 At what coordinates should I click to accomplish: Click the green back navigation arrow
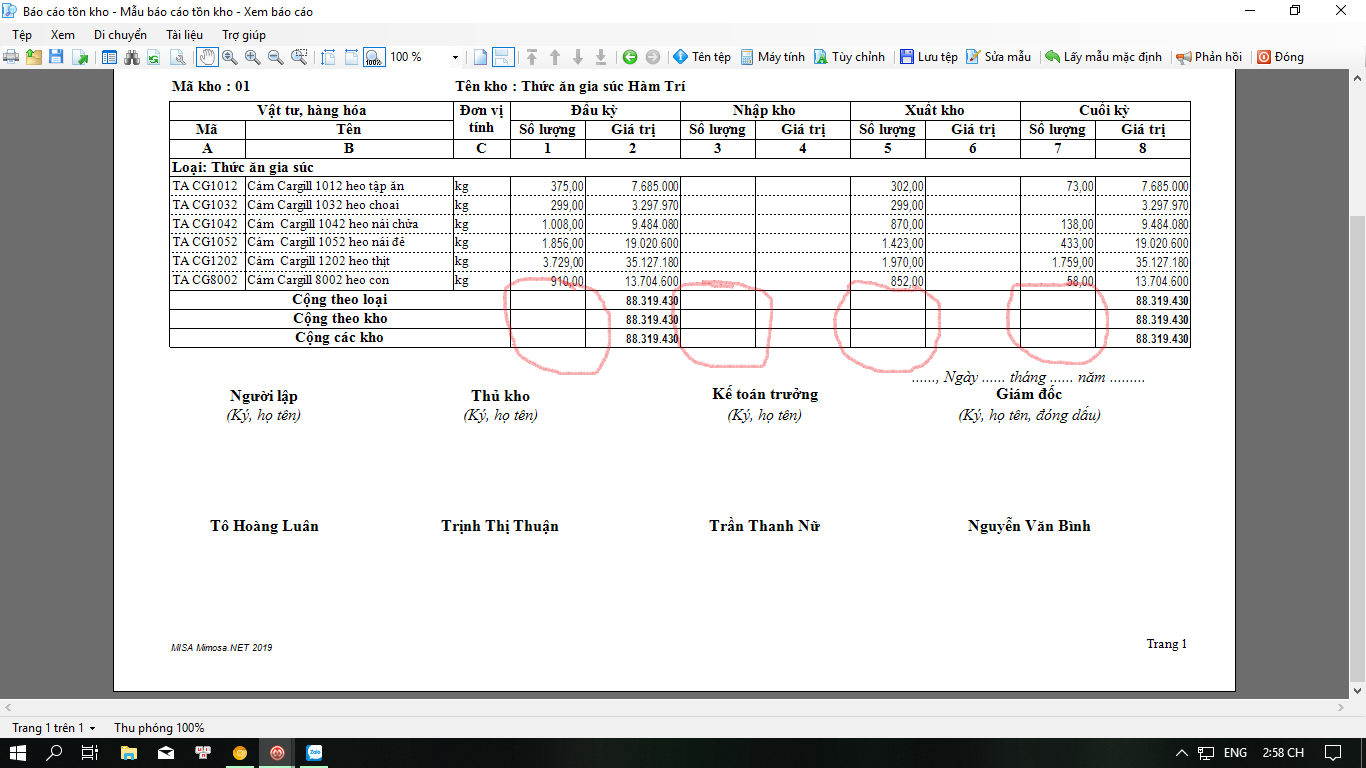coord(630,57)
